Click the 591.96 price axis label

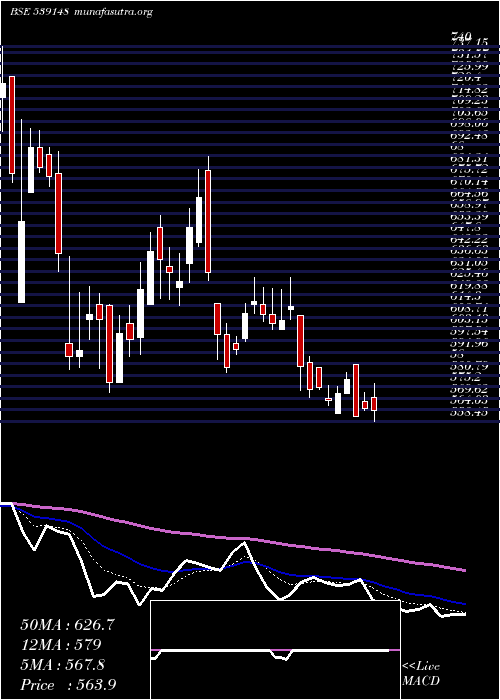click(x=469, y=344)
